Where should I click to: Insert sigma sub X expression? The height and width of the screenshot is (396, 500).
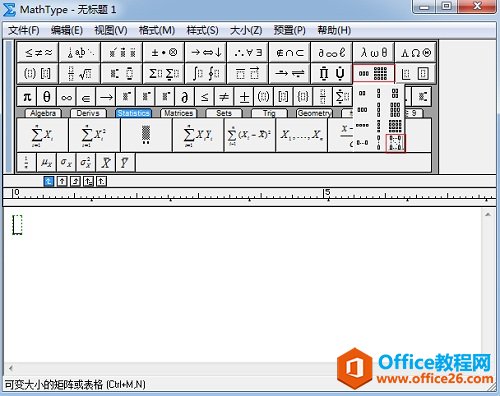point(66,163)
